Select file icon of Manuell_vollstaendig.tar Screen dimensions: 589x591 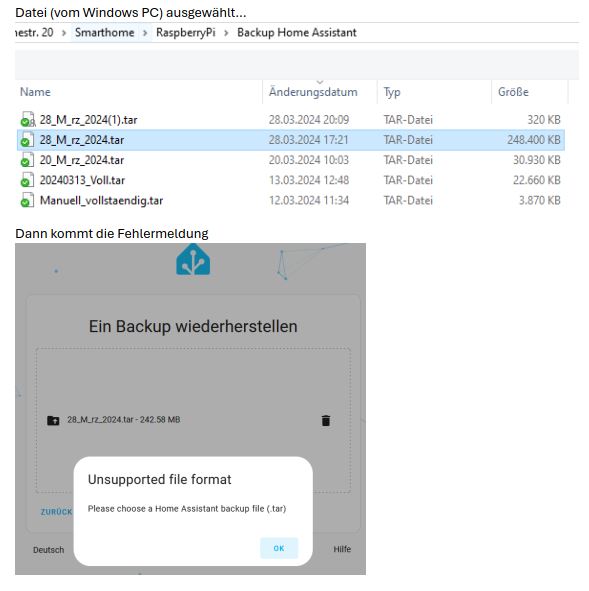[28, 200]
